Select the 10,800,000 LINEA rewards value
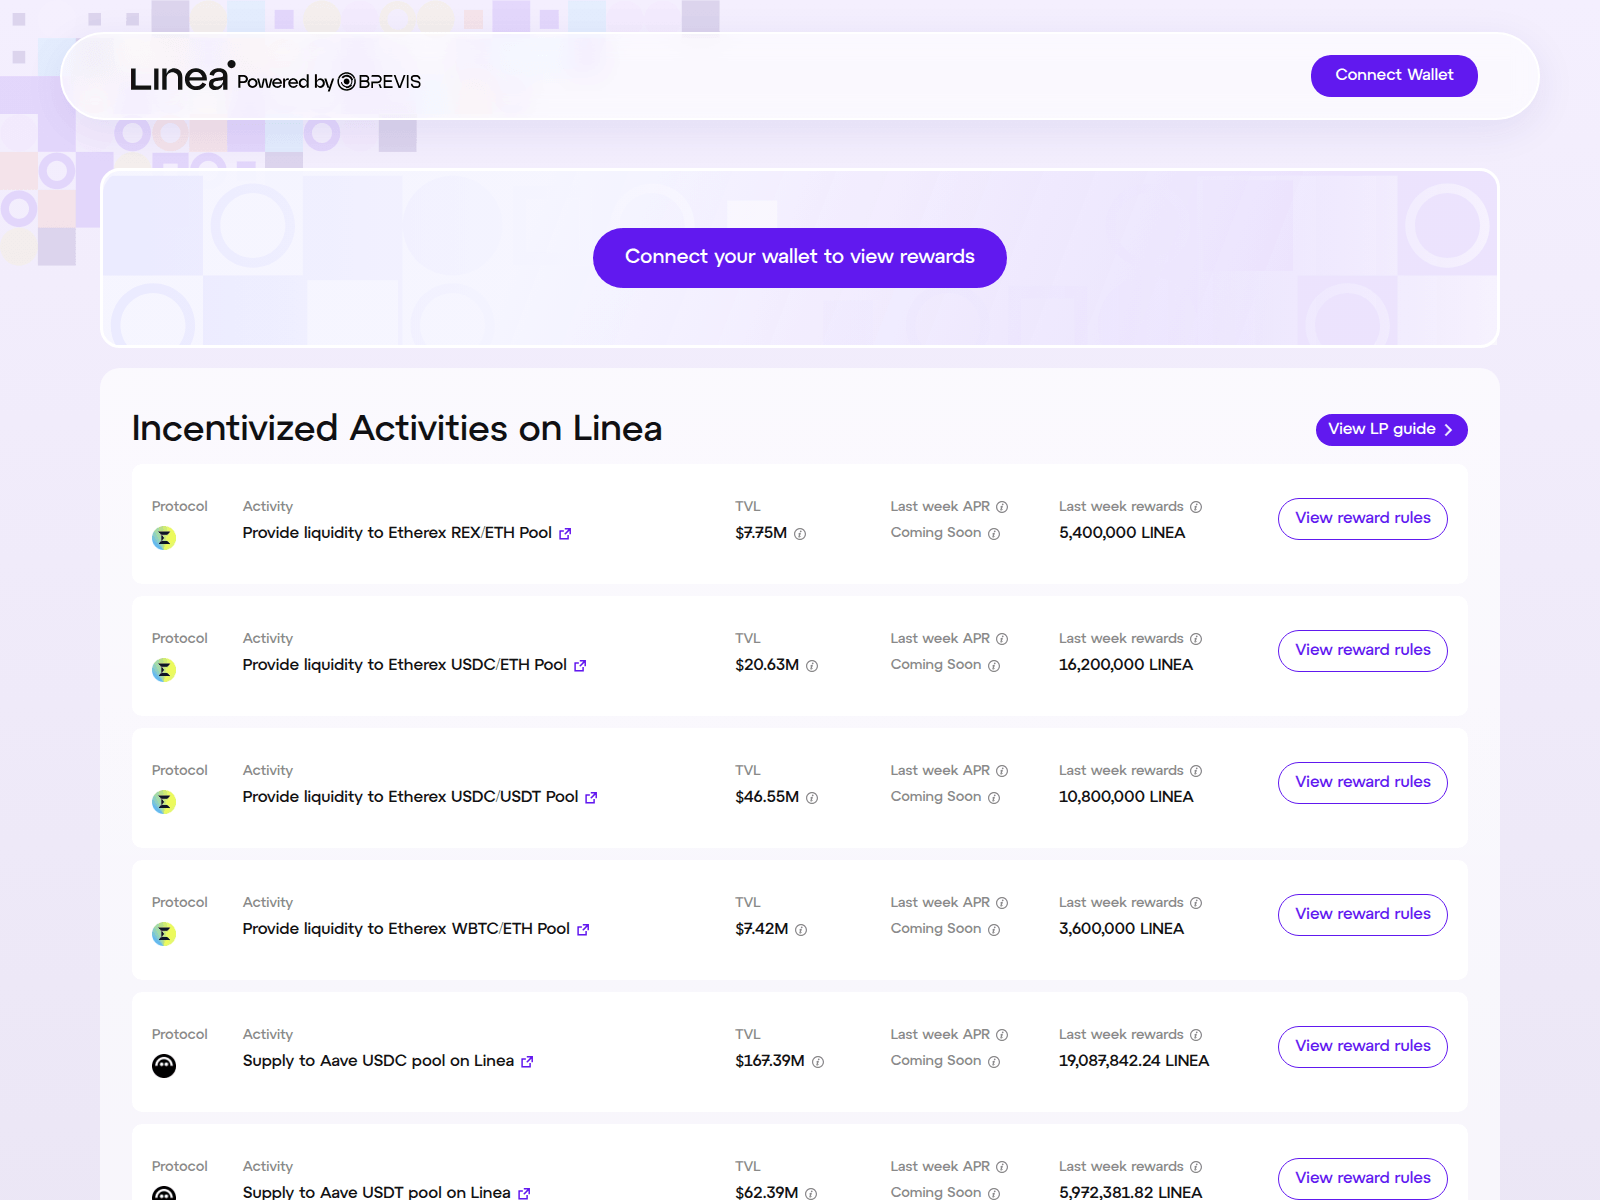 click(1126, 797)
